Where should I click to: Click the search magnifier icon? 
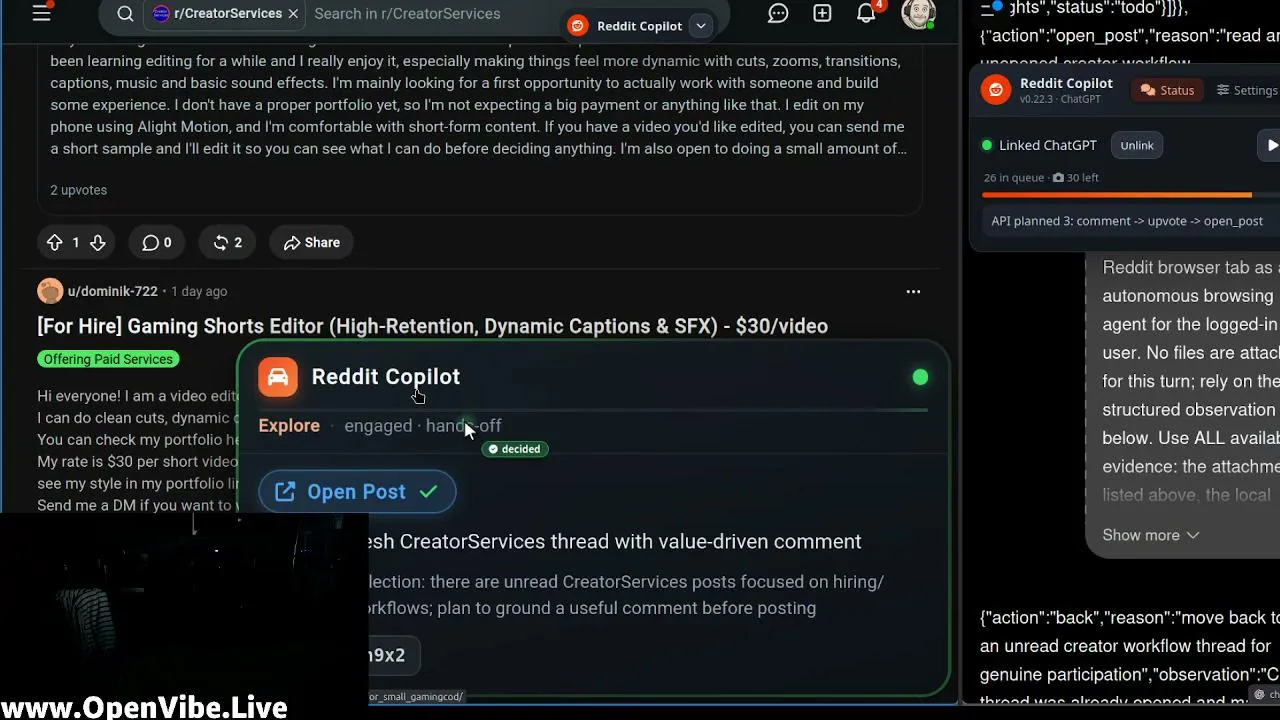point(125,14)
